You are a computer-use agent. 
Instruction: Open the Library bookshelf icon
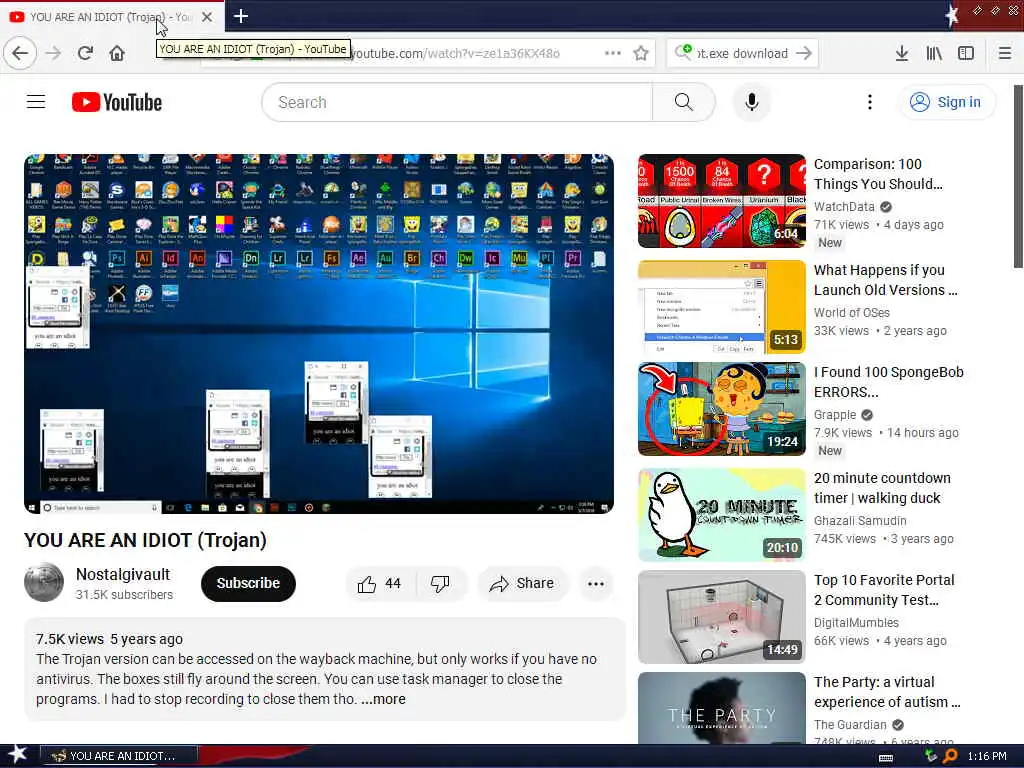pyautogui.click(x=934, y=53)
